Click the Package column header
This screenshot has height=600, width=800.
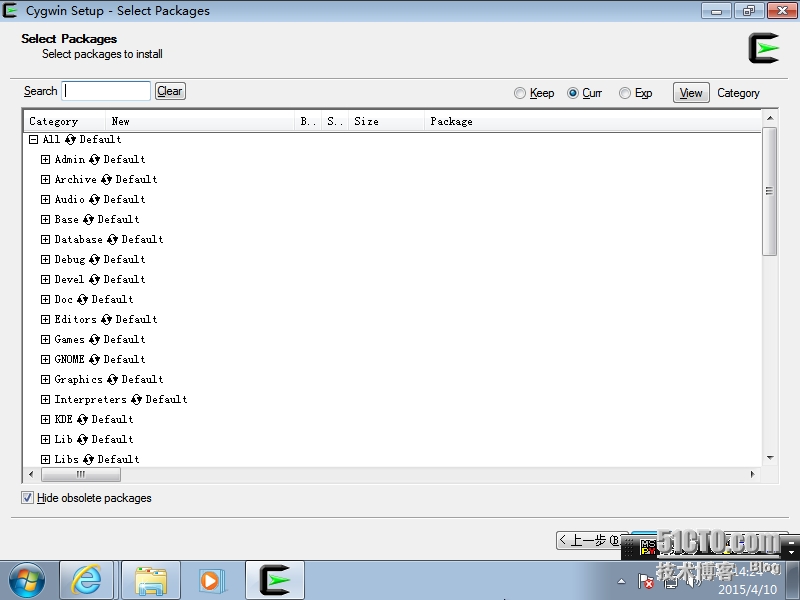[x=592, y=121]
